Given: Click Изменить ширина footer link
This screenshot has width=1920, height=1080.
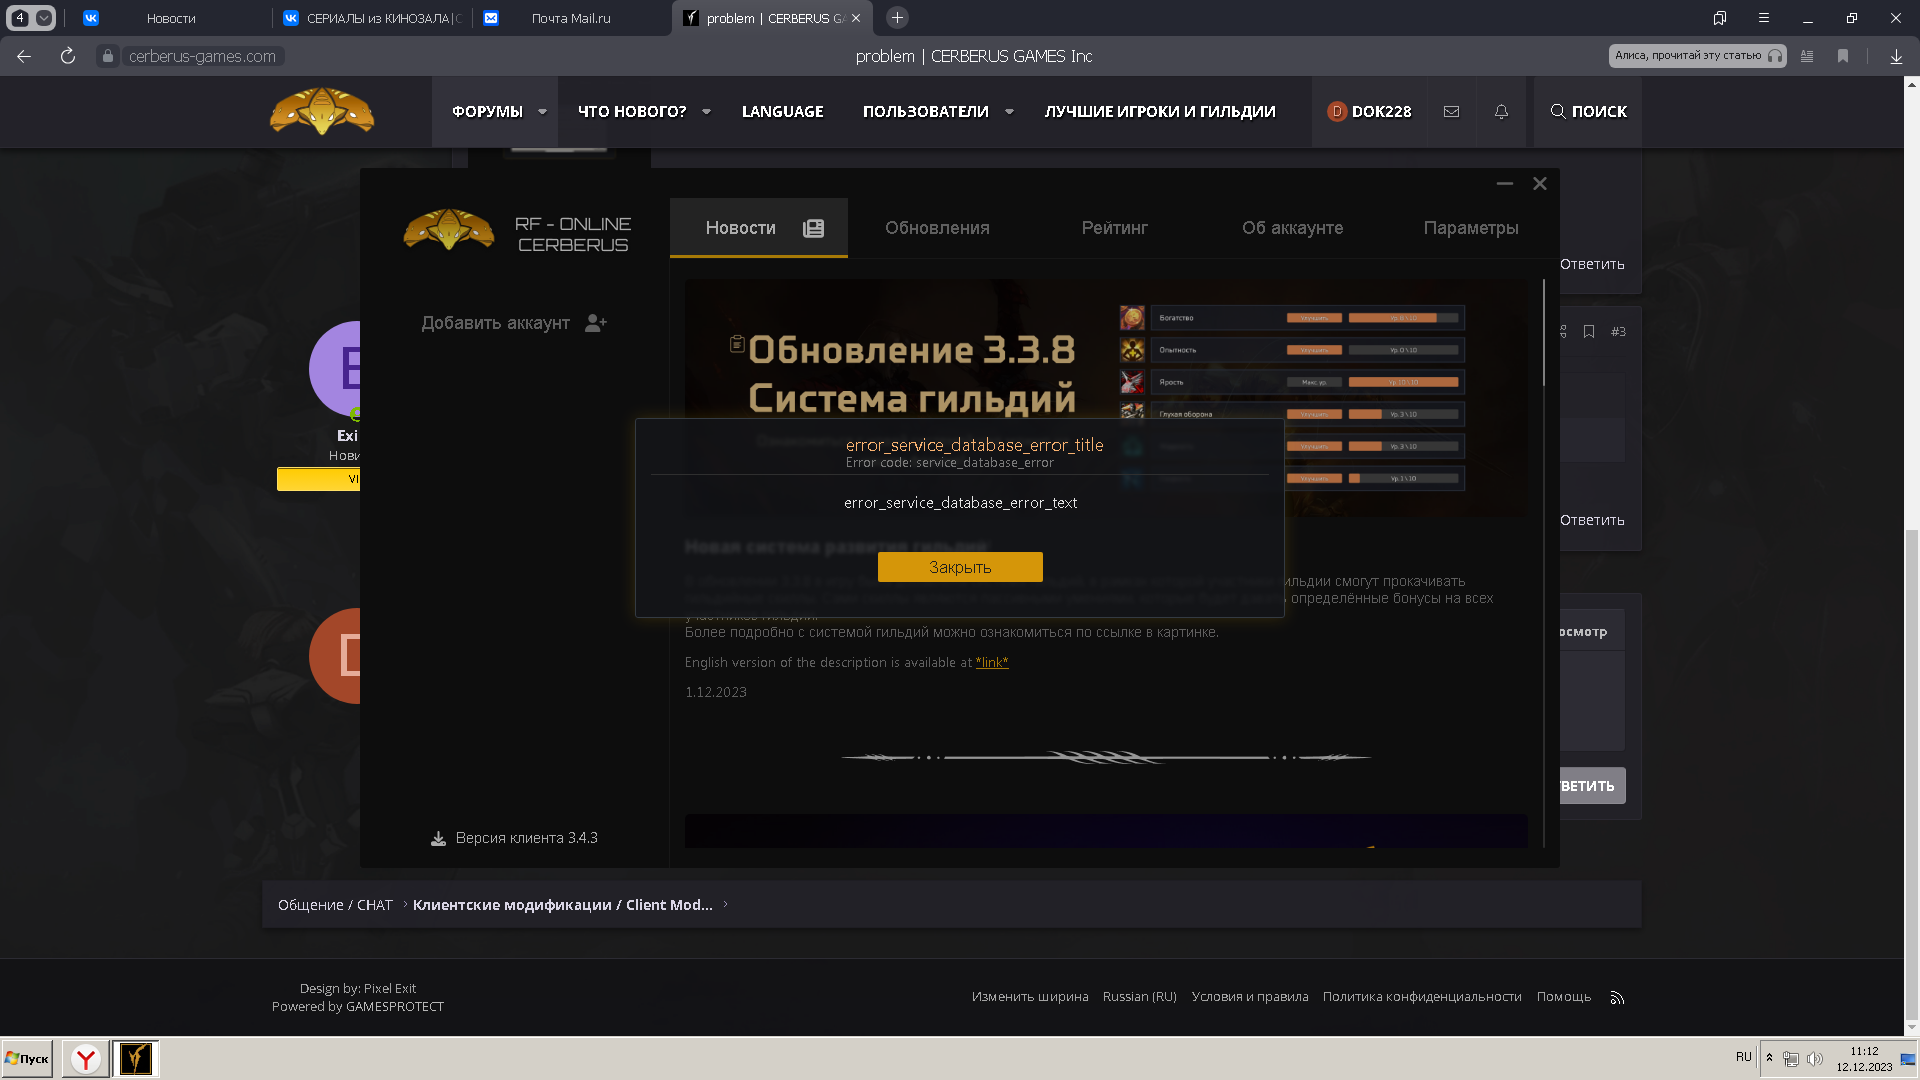Looking at the screenshot, I should click(x=1030, y=996).
